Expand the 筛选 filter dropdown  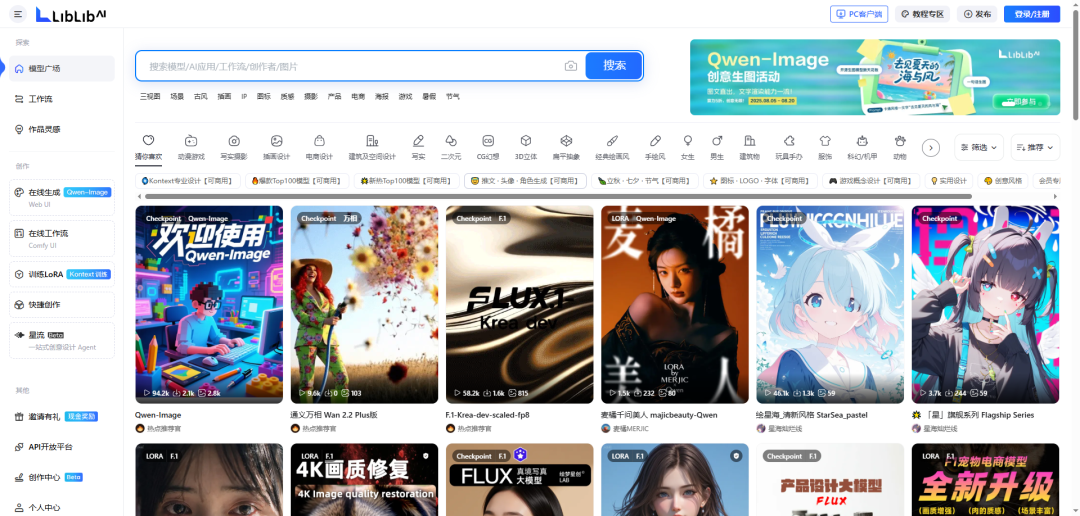[x=979, y=147]
